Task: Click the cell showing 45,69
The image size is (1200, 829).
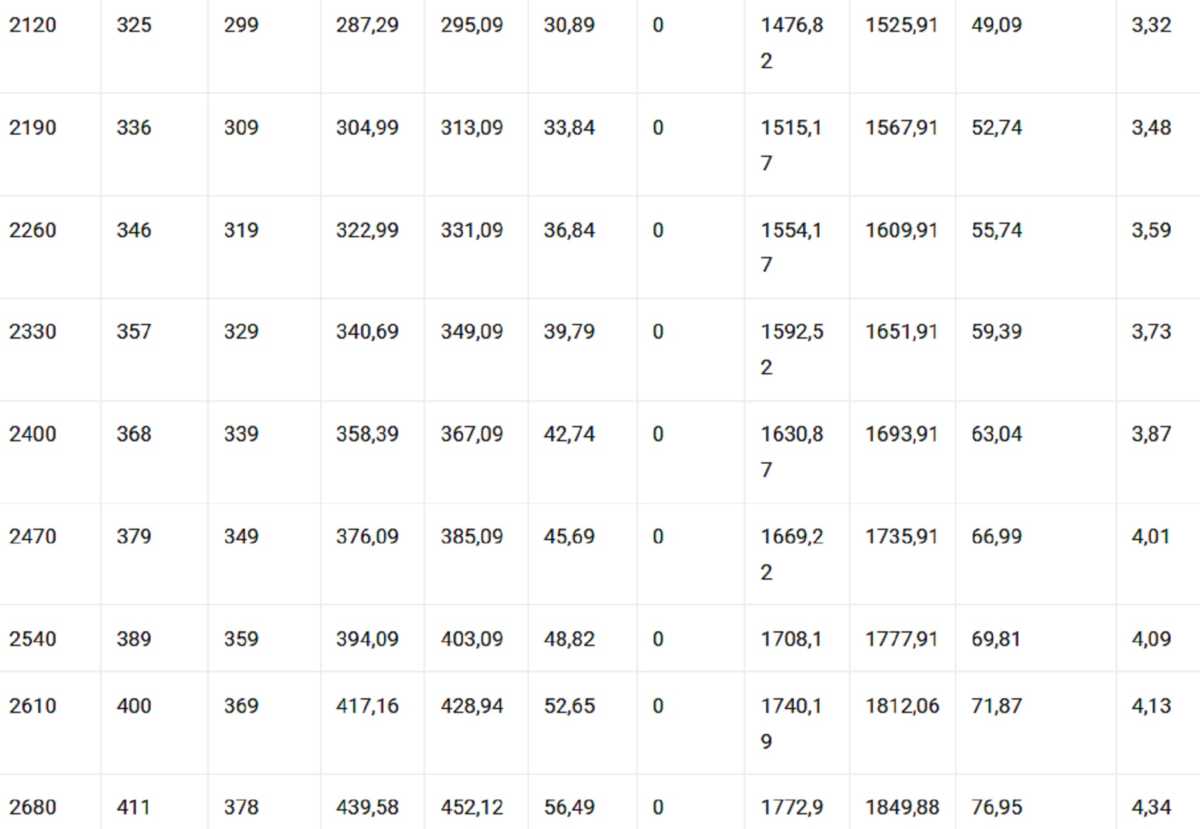Action: coord(584,552)
